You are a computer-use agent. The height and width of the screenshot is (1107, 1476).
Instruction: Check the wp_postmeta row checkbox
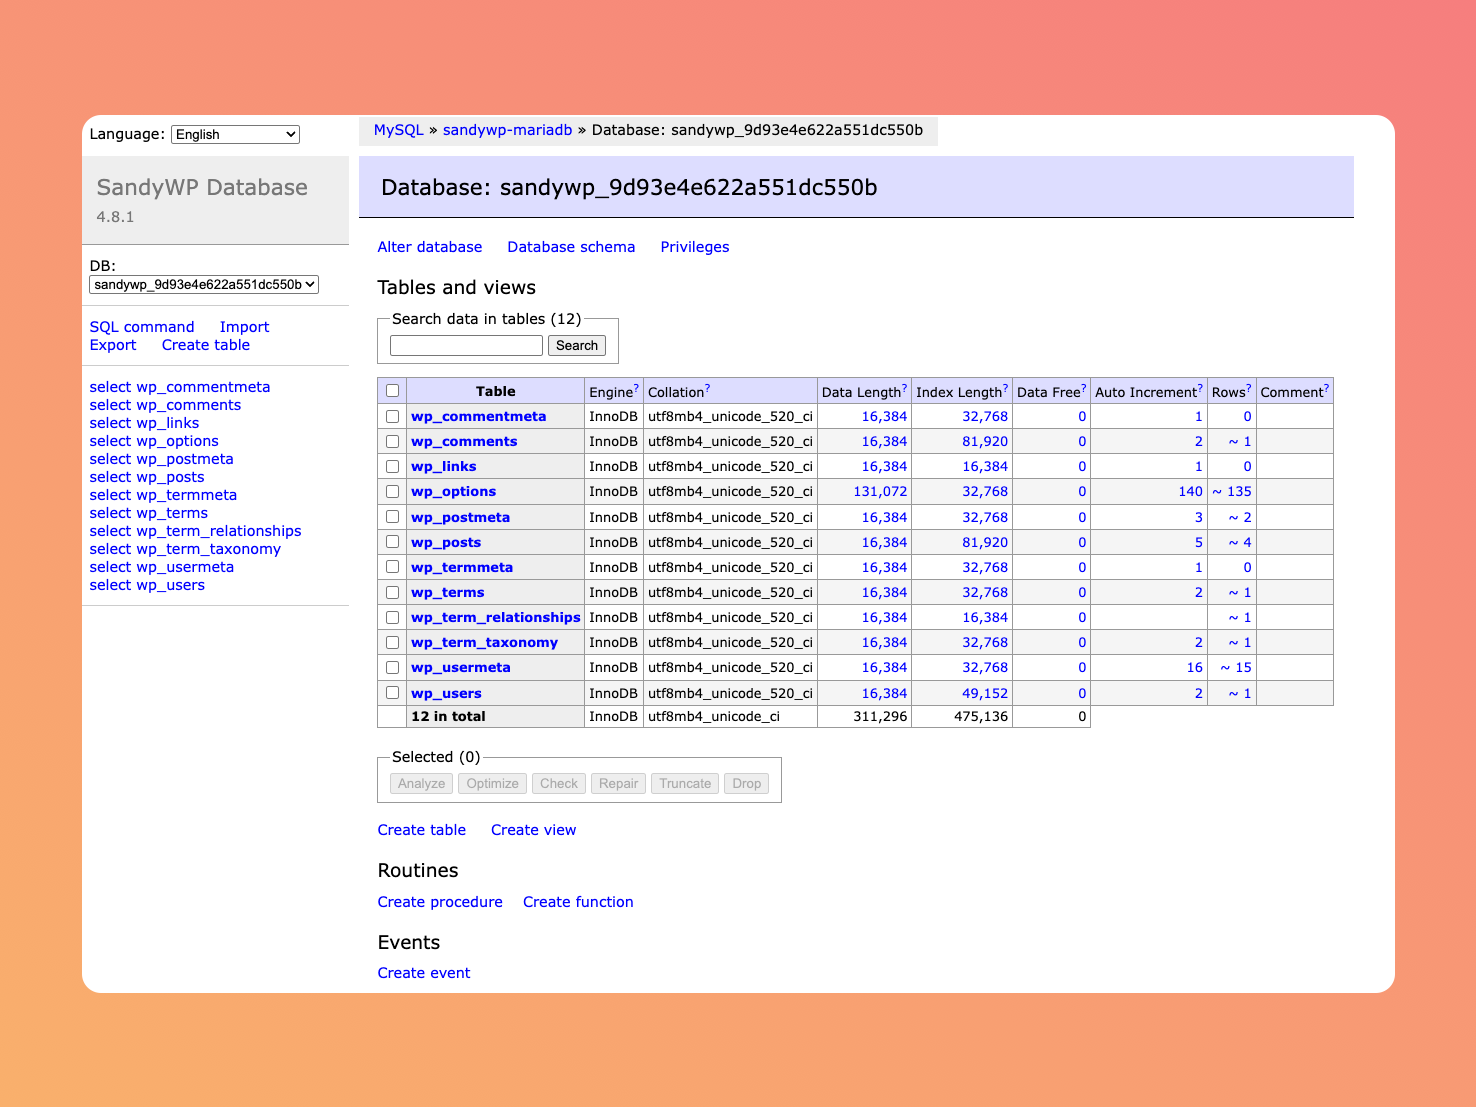[392, 517]
